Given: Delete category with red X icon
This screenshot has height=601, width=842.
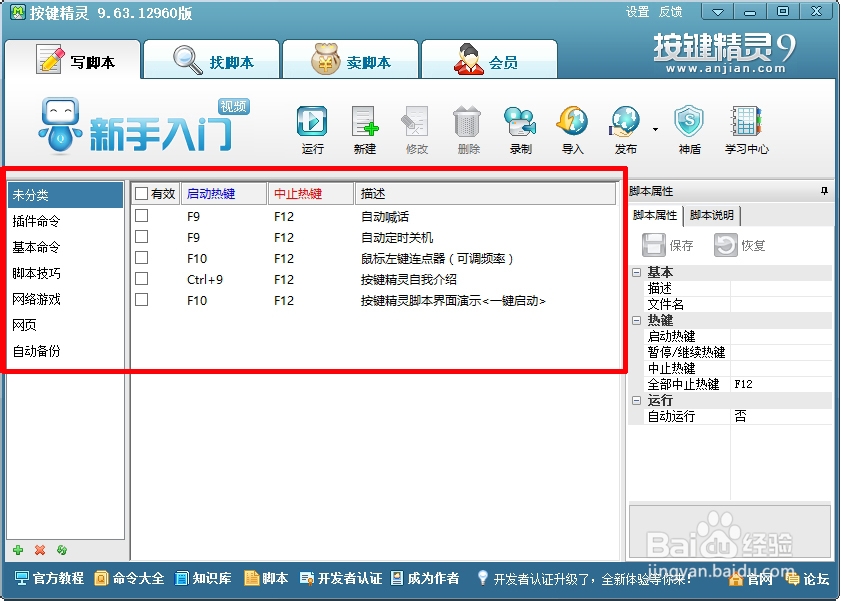Looking at the screenshot, I should [40, 550].
